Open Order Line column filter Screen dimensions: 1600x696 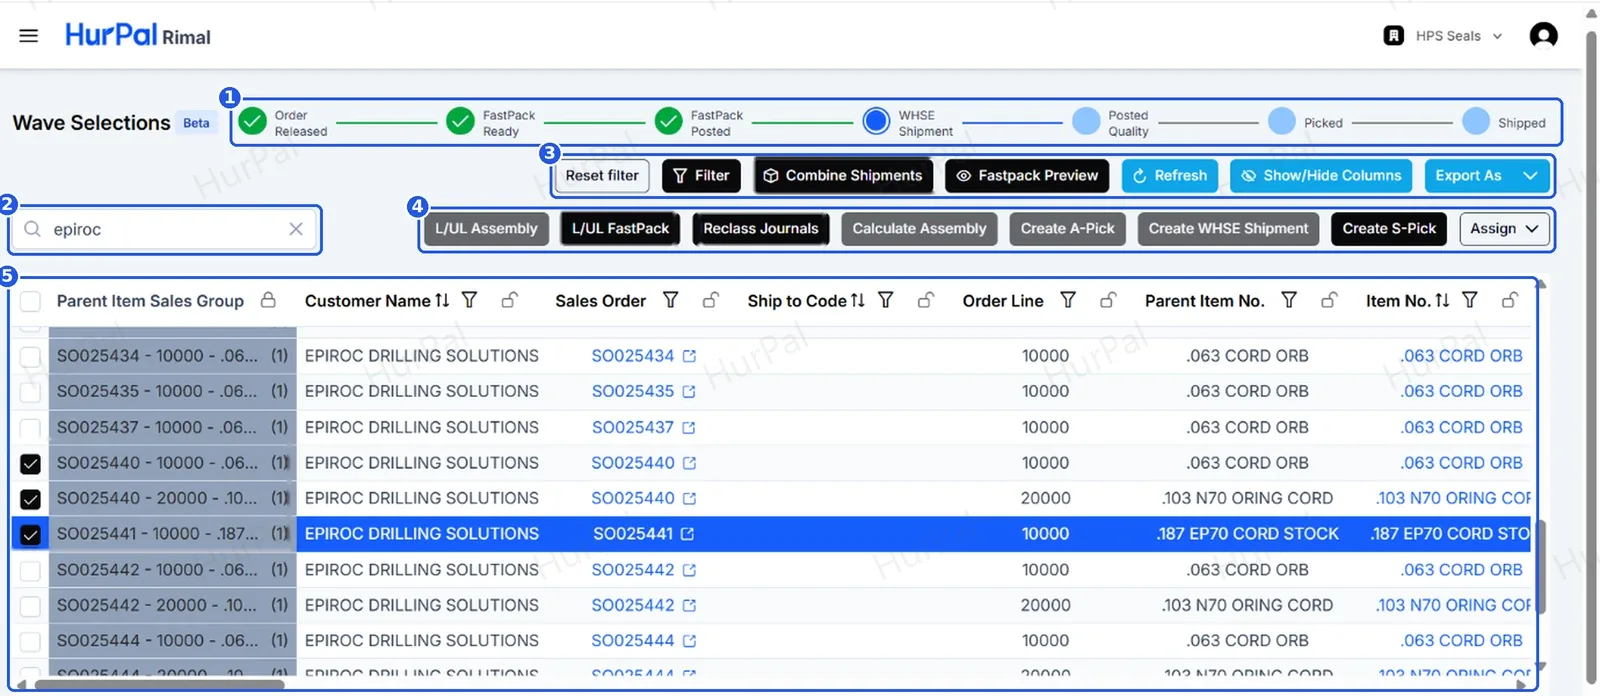point(1068,300)
